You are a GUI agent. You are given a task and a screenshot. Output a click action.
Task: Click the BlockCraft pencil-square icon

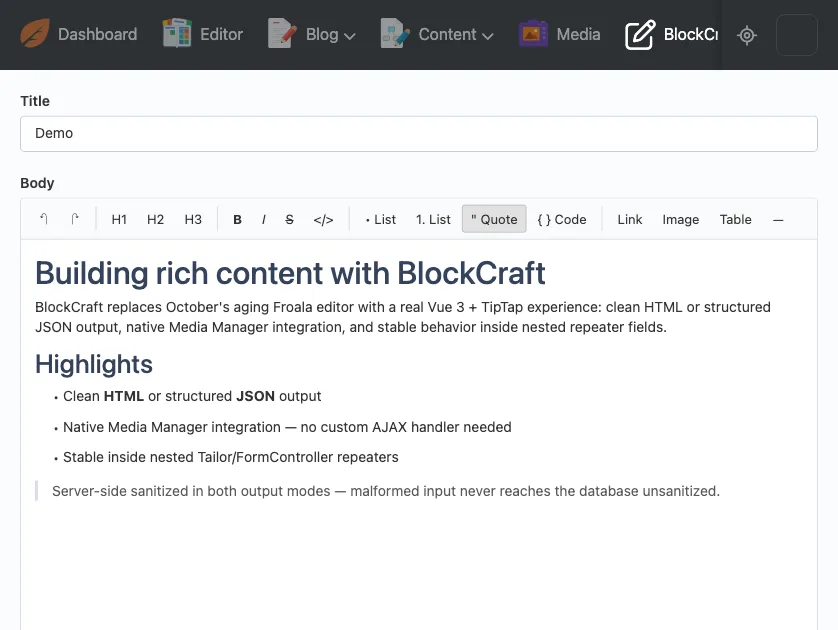[640, 35]
